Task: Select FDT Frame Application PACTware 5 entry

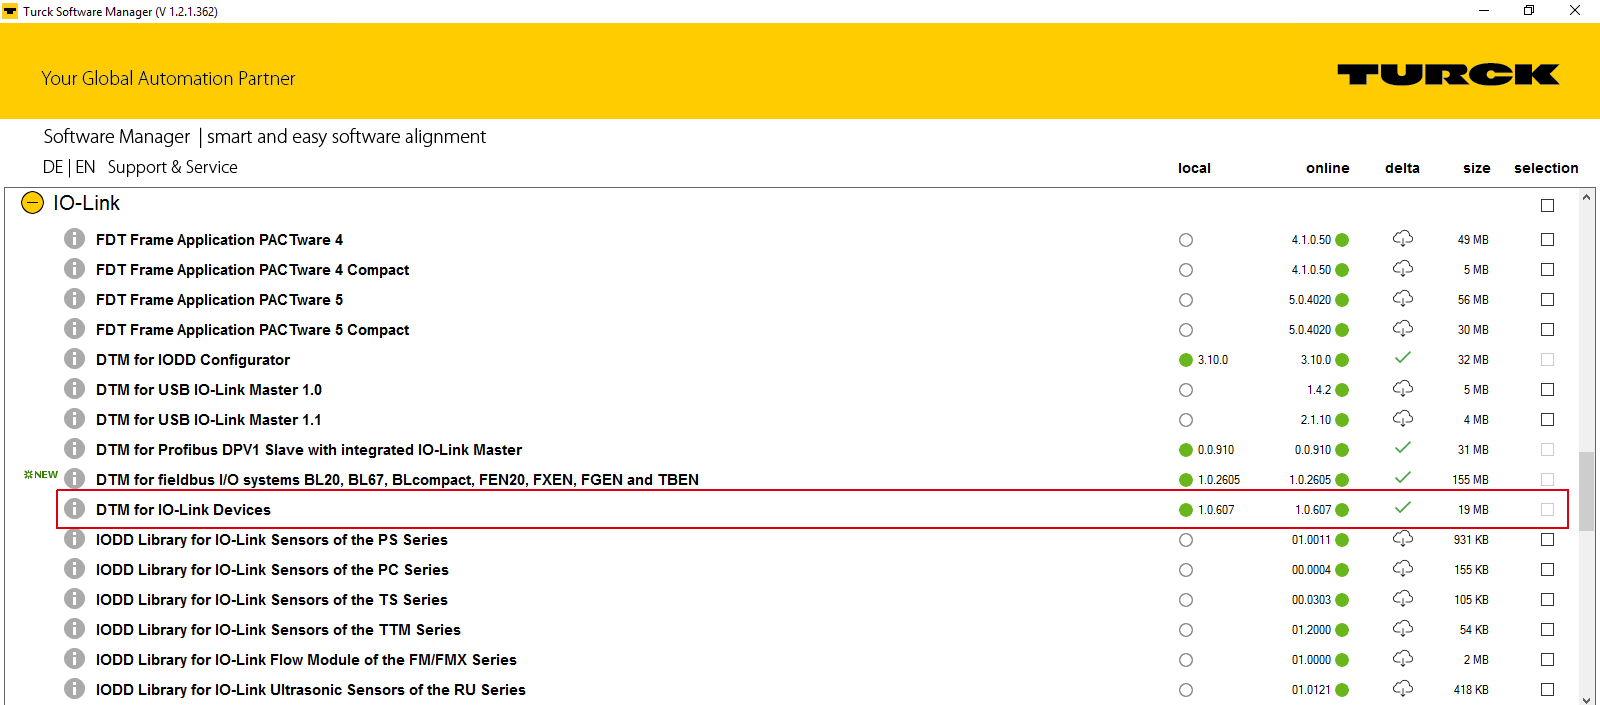Action: click(x=219, y=300)
